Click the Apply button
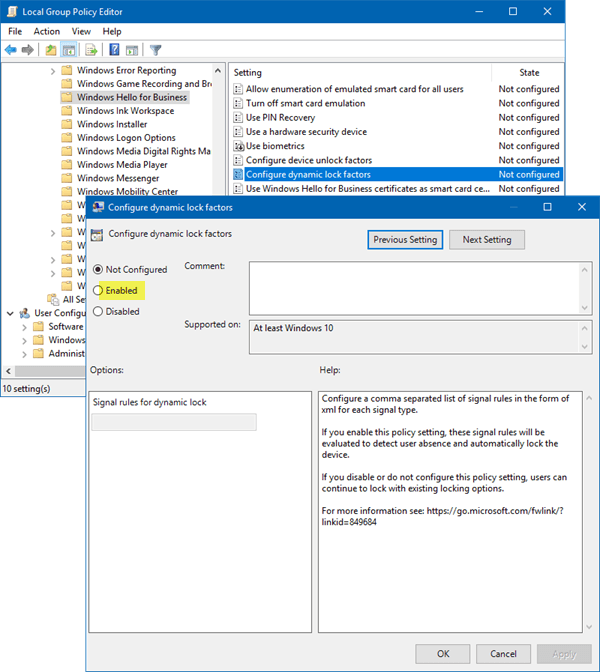This screenshot has height=672, width=600. click(564, 654)
